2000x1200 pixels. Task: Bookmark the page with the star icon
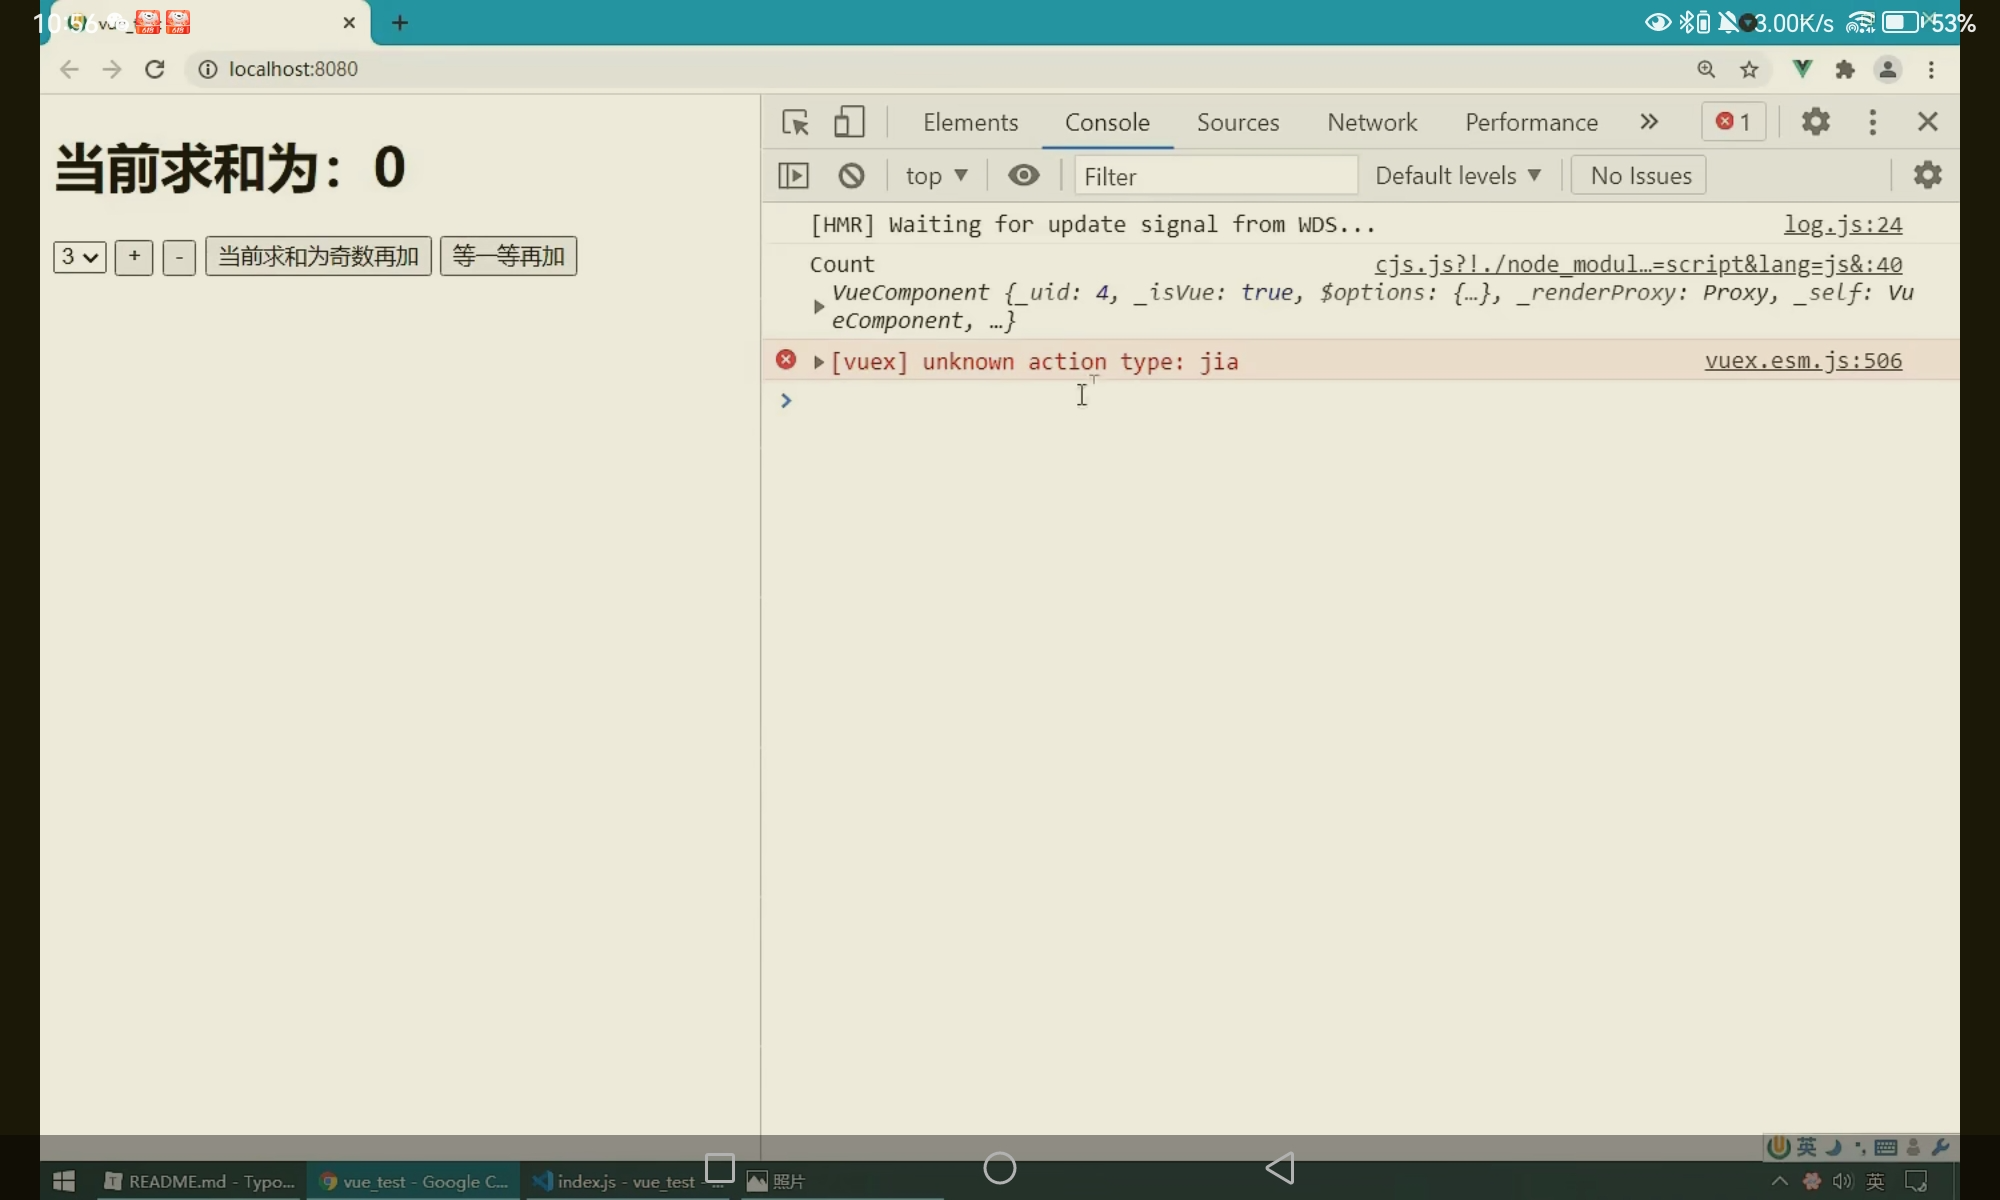(1749, 69)
